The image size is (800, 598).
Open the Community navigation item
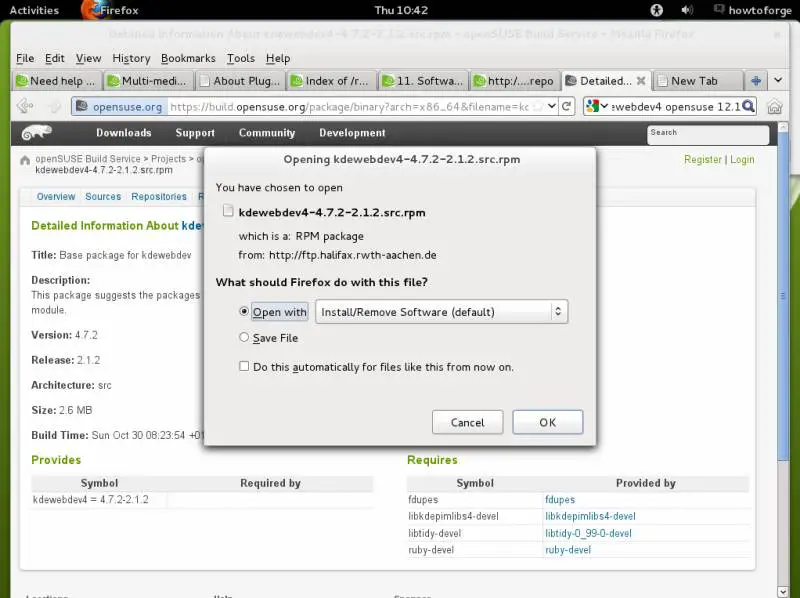(267, 133)
